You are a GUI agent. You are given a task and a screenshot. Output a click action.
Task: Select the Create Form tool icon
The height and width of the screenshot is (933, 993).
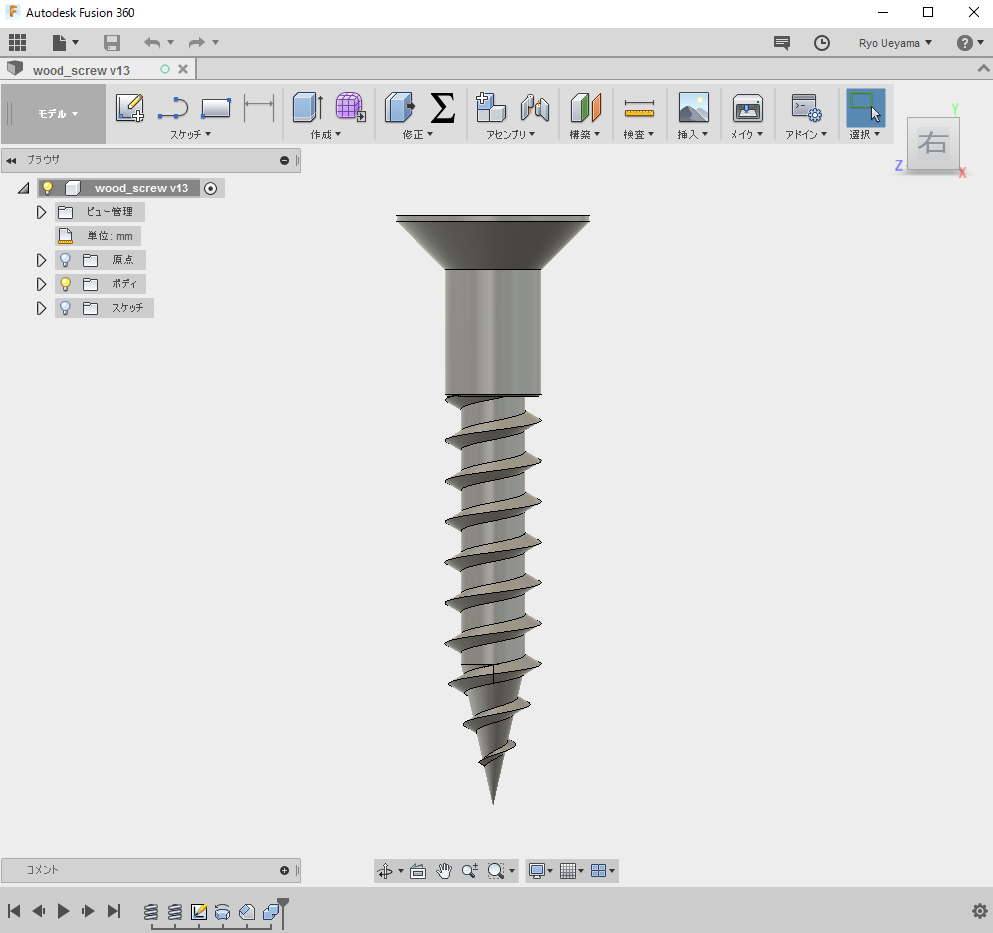(x=350, y=107)
